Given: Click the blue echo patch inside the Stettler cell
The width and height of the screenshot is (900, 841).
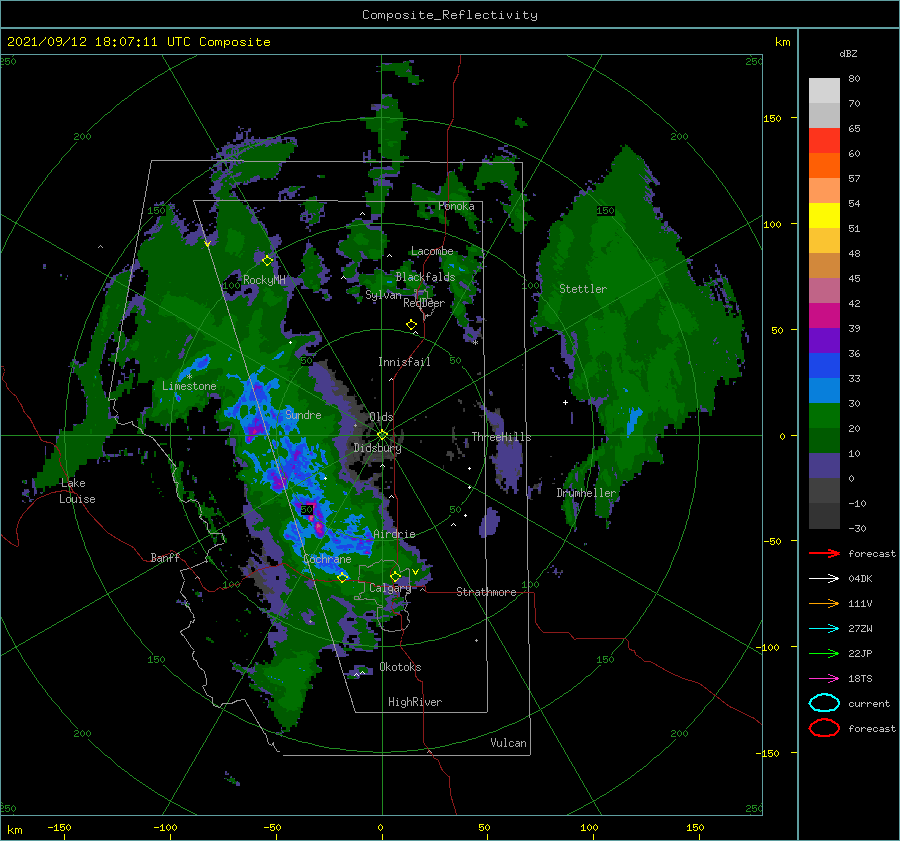Looking at the screenshot, I should 634,419.
